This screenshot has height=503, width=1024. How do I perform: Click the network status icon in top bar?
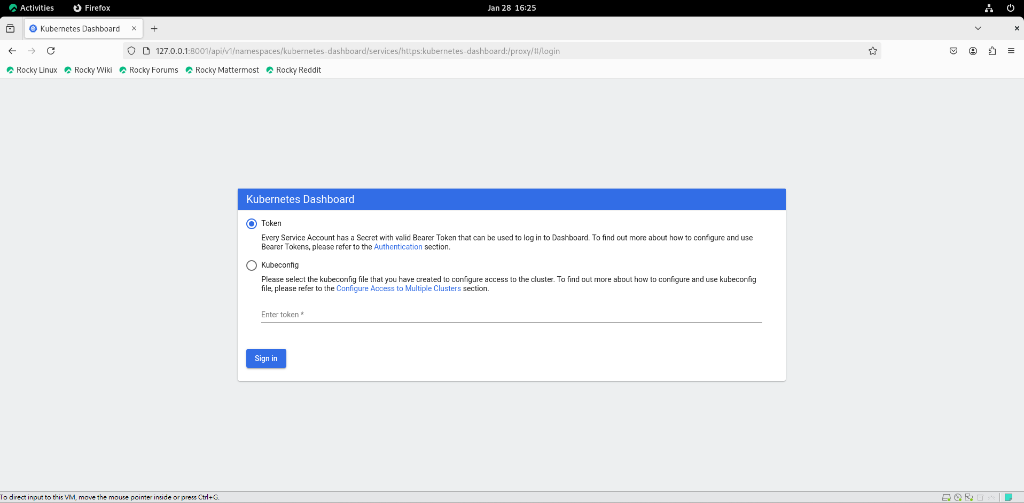point(989,8)
